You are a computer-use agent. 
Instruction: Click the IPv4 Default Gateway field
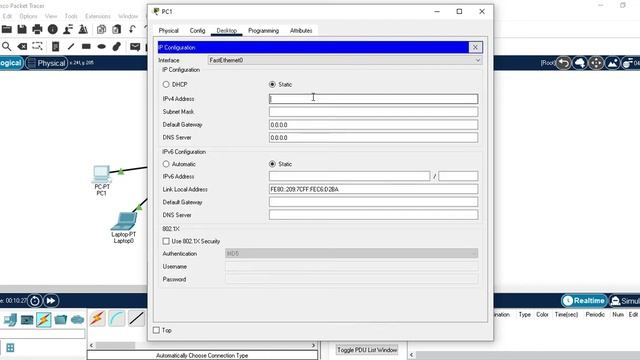click(373, 125)
